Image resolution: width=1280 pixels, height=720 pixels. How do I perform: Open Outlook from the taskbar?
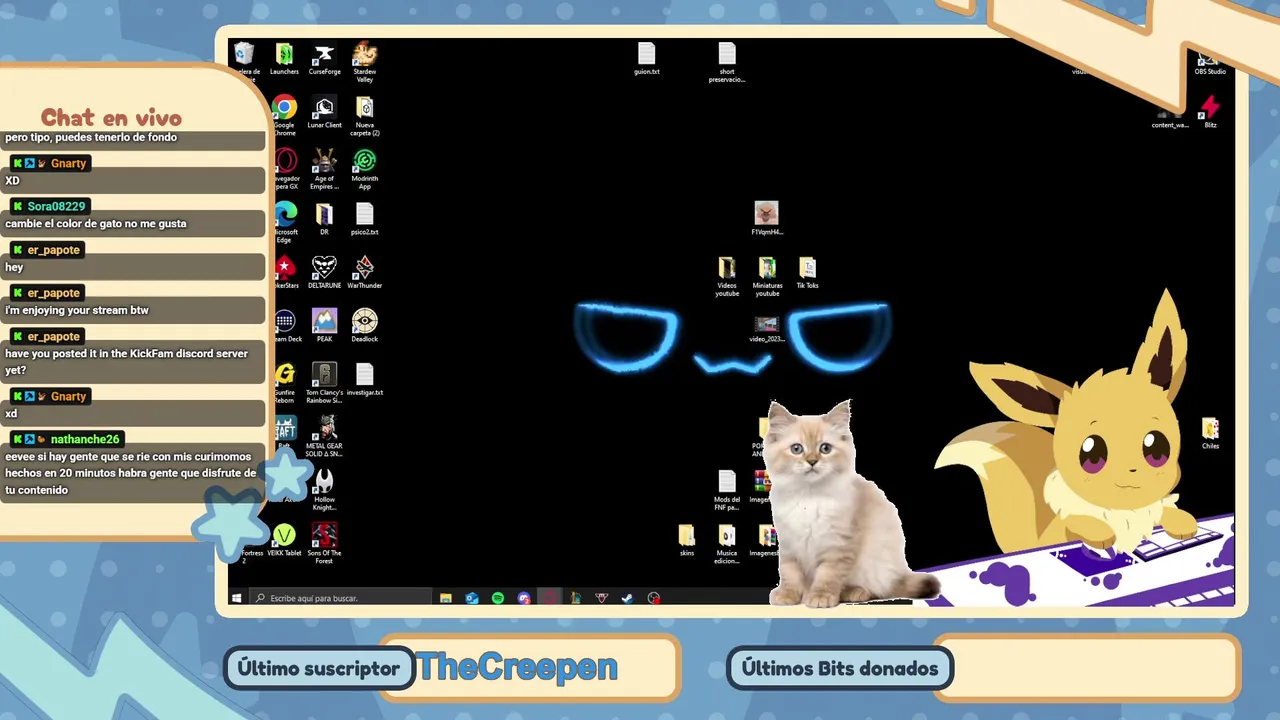click(472, 598)
